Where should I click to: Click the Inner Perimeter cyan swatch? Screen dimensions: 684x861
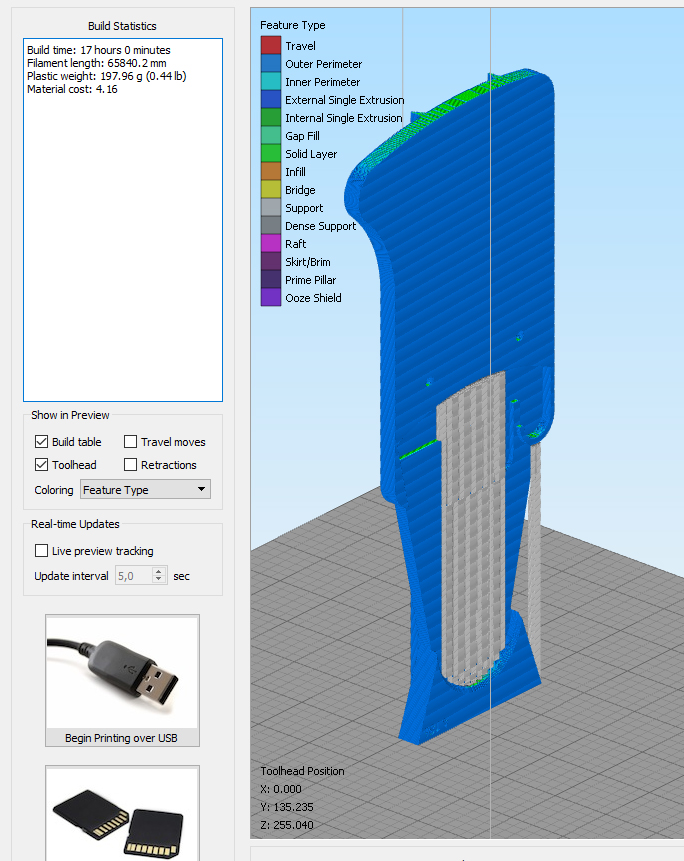coord(271,82)
